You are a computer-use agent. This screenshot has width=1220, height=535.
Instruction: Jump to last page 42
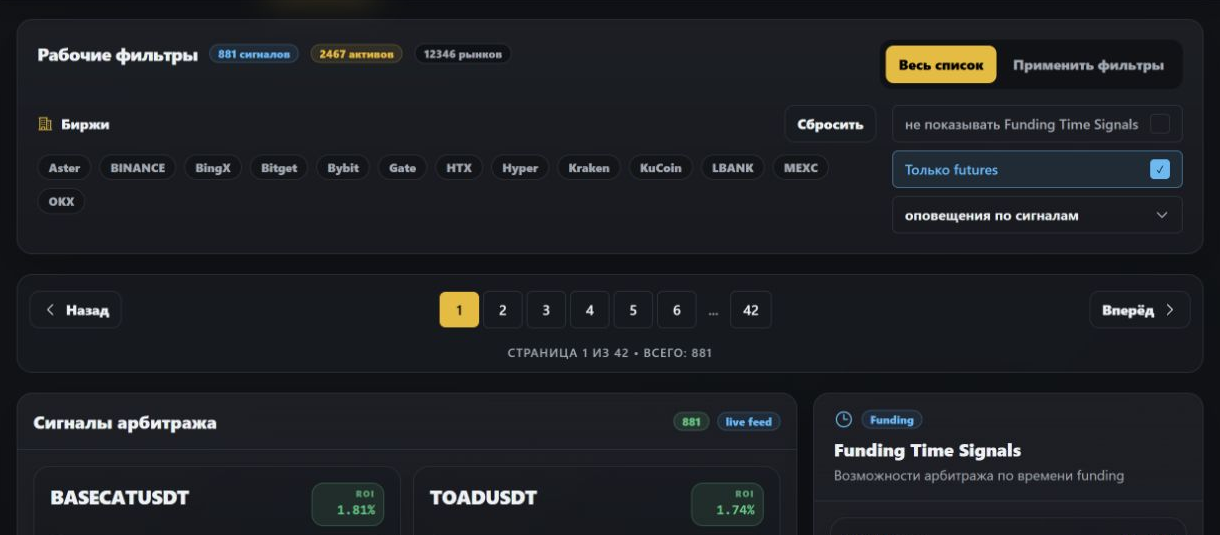(x=751, y=310)
